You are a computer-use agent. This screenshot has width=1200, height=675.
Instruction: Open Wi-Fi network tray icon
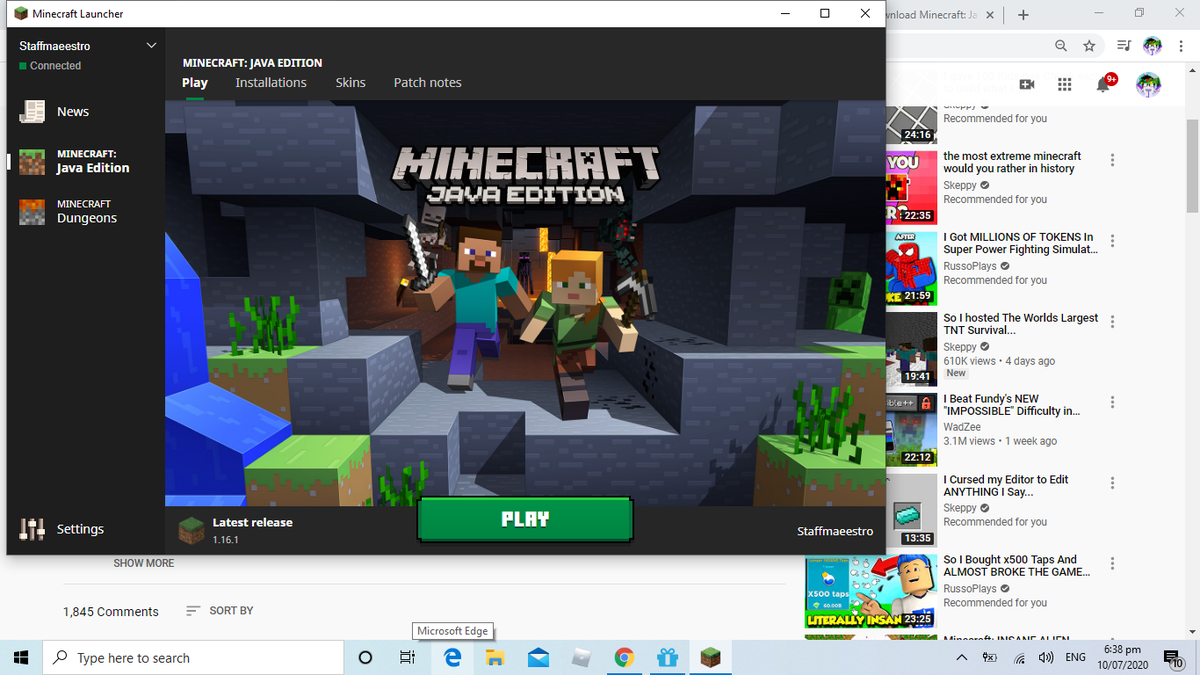pos(1019,658)
